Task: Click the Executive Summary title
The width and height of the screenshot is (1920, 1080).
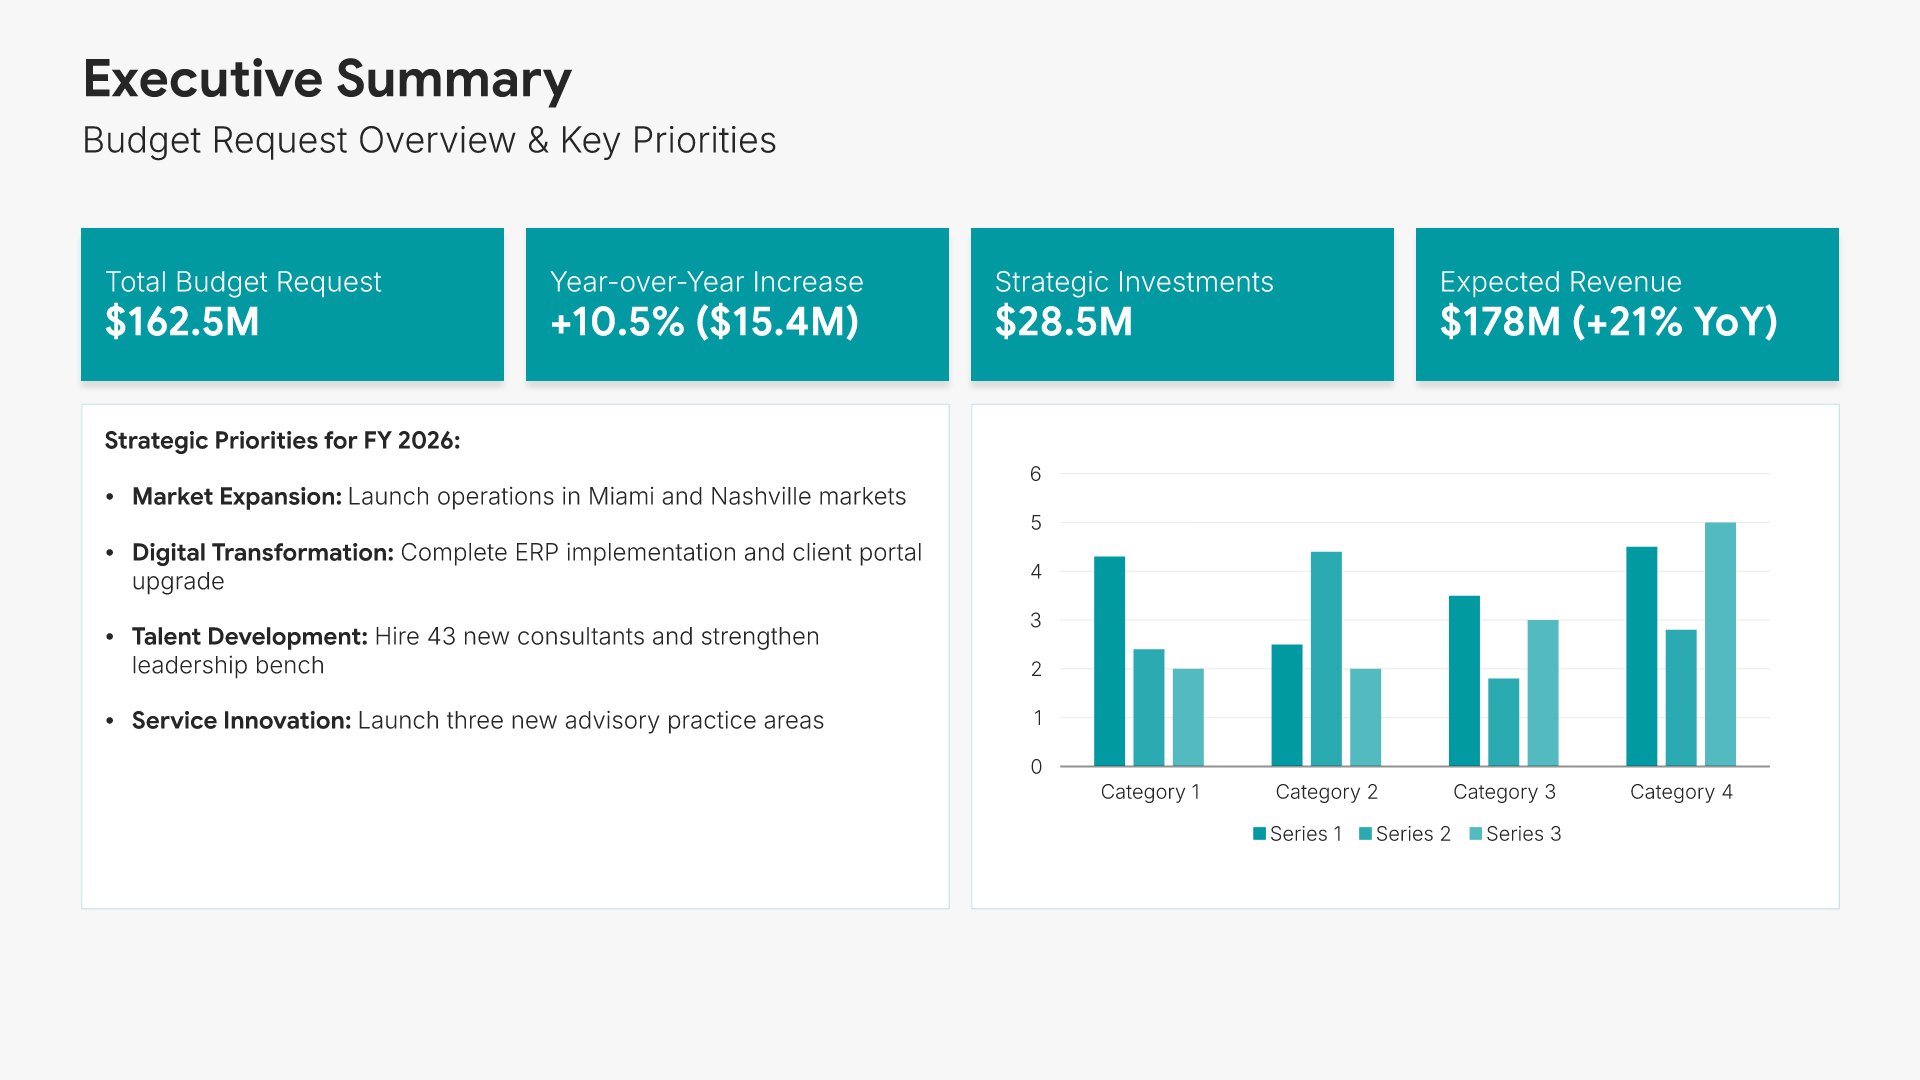Action: click(x=326, y=79)
